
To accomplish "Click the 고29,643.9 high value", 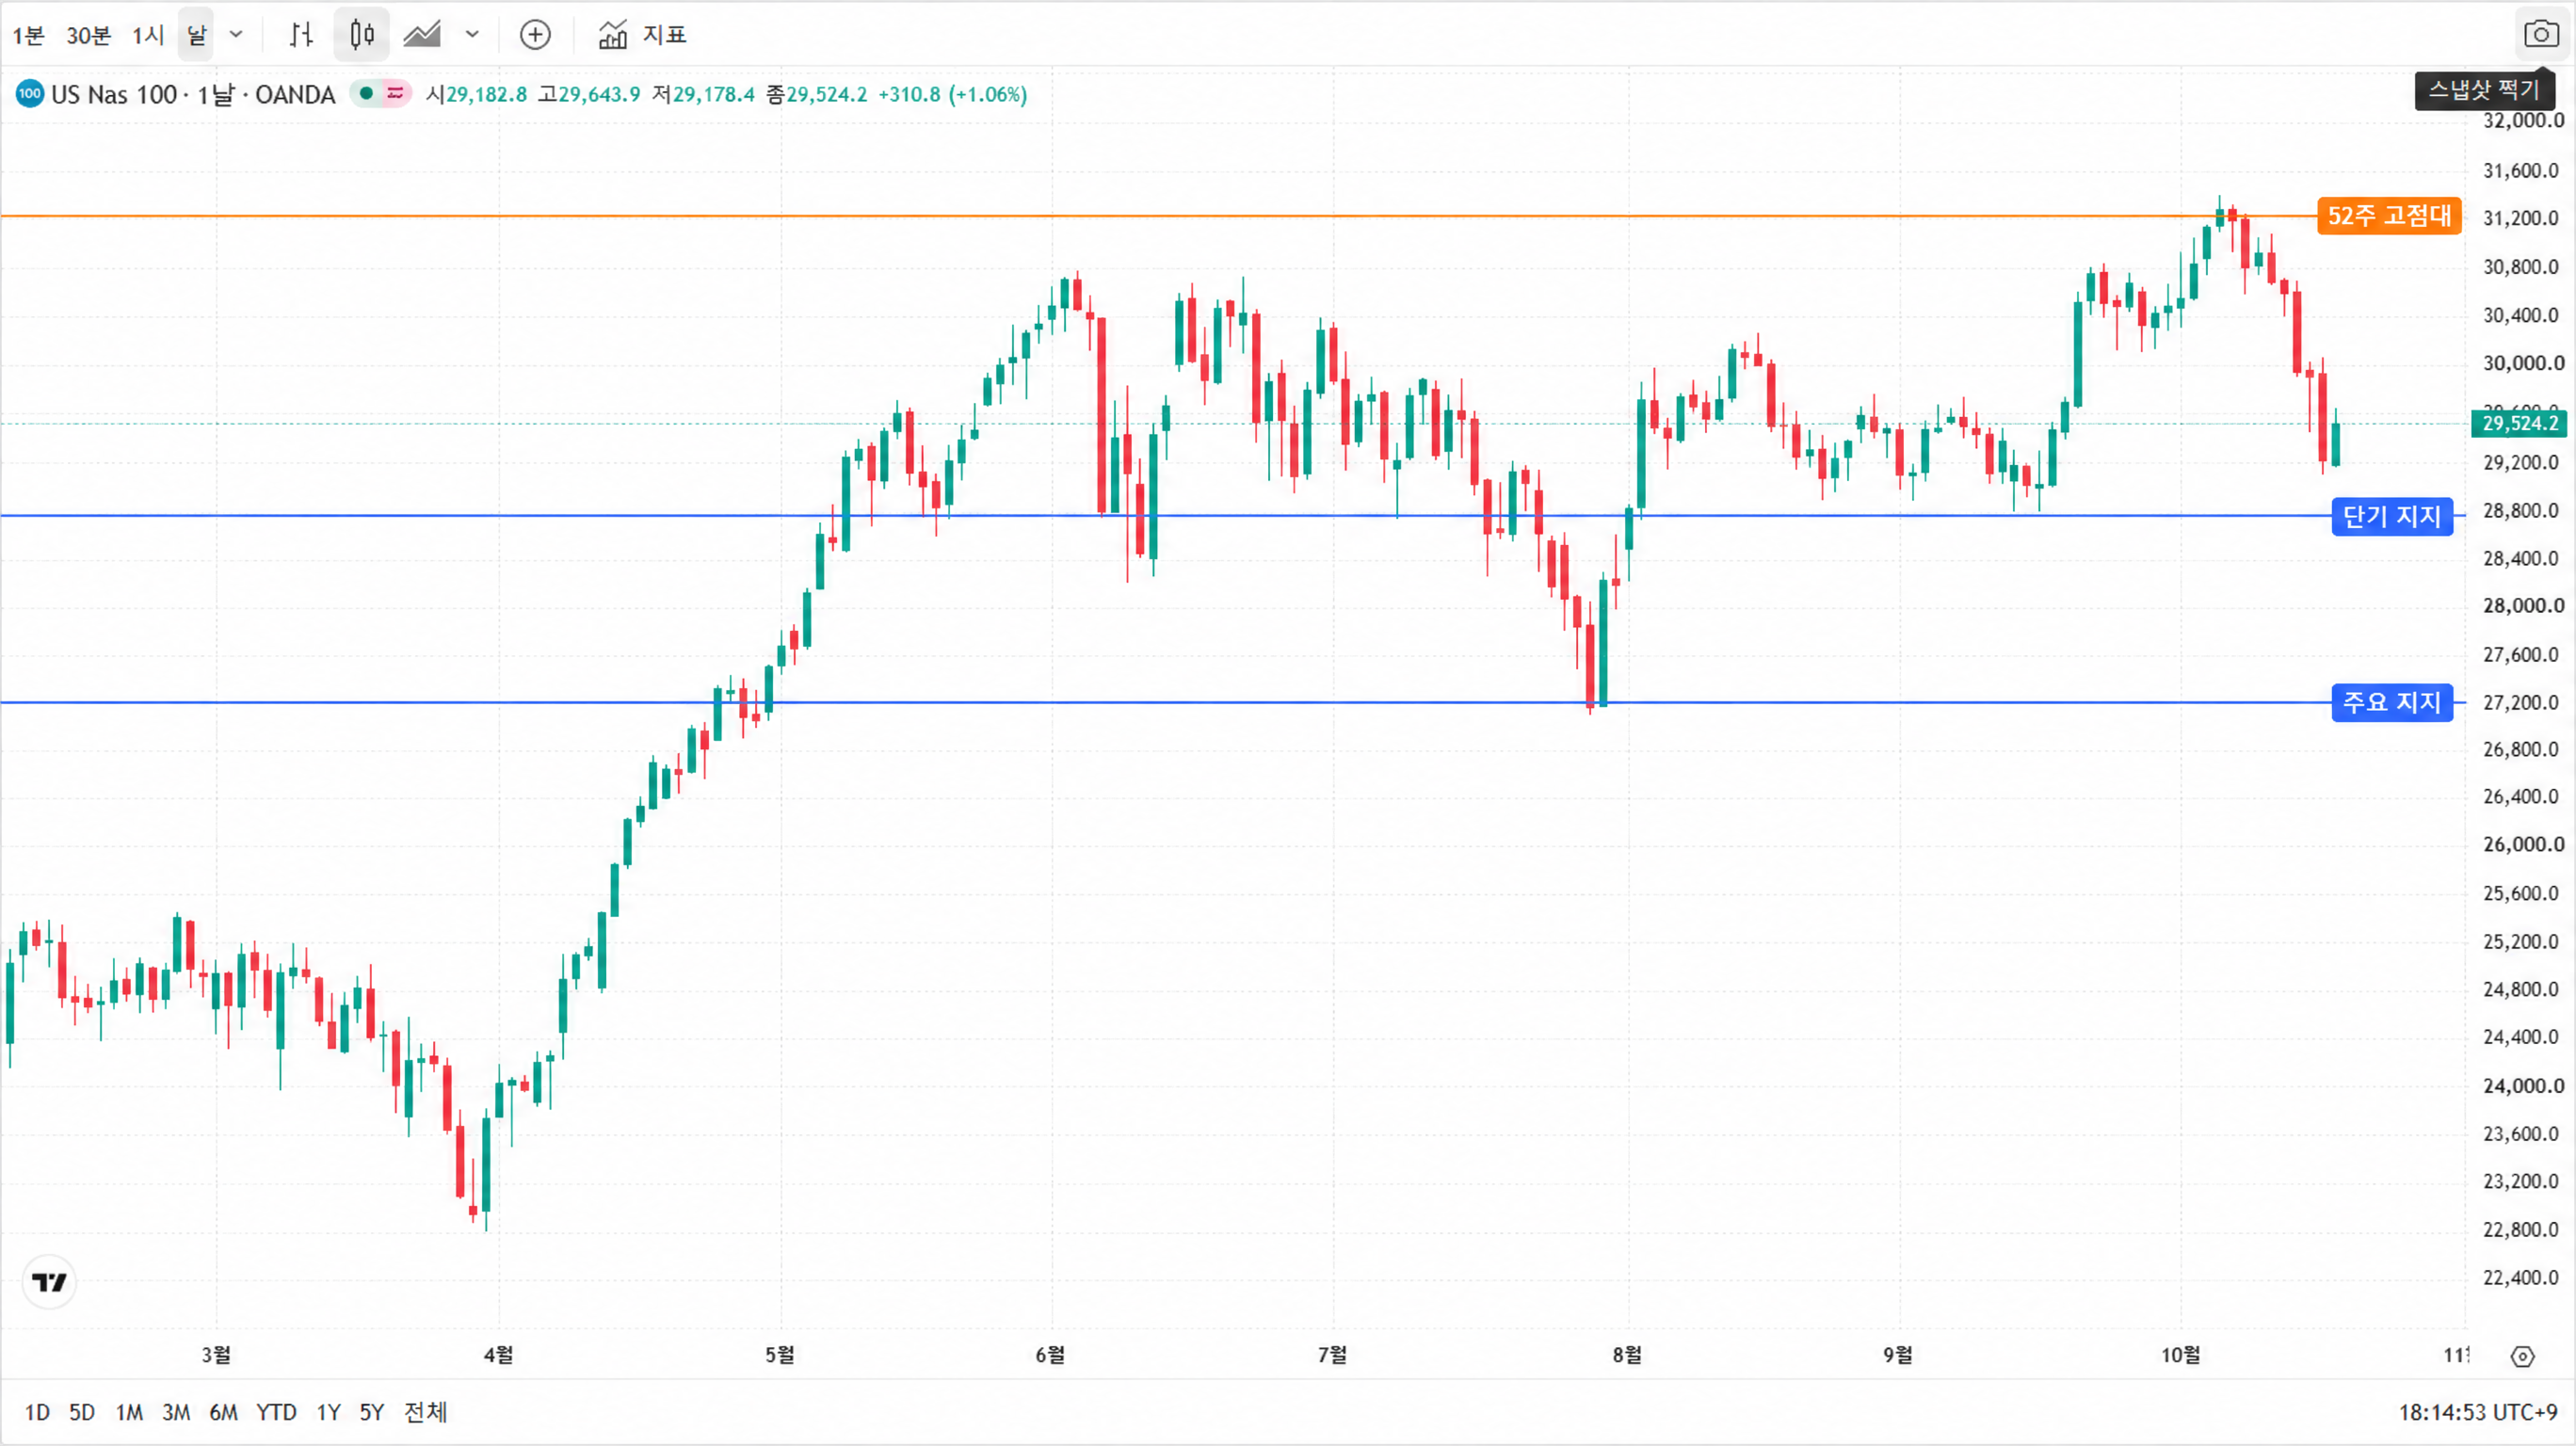I will 589,95.
